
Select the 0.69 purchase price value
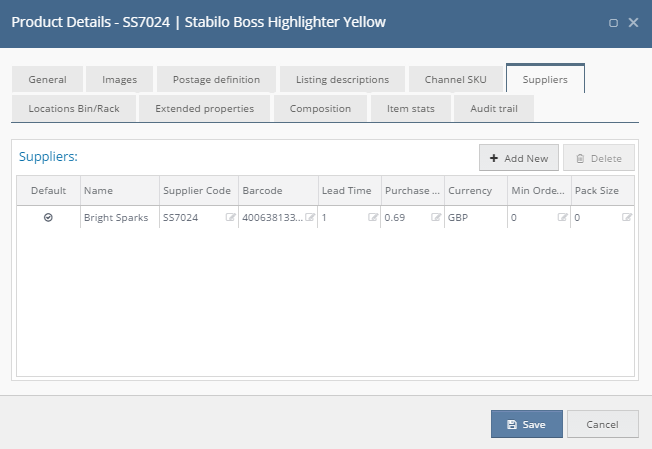[395, 217]
